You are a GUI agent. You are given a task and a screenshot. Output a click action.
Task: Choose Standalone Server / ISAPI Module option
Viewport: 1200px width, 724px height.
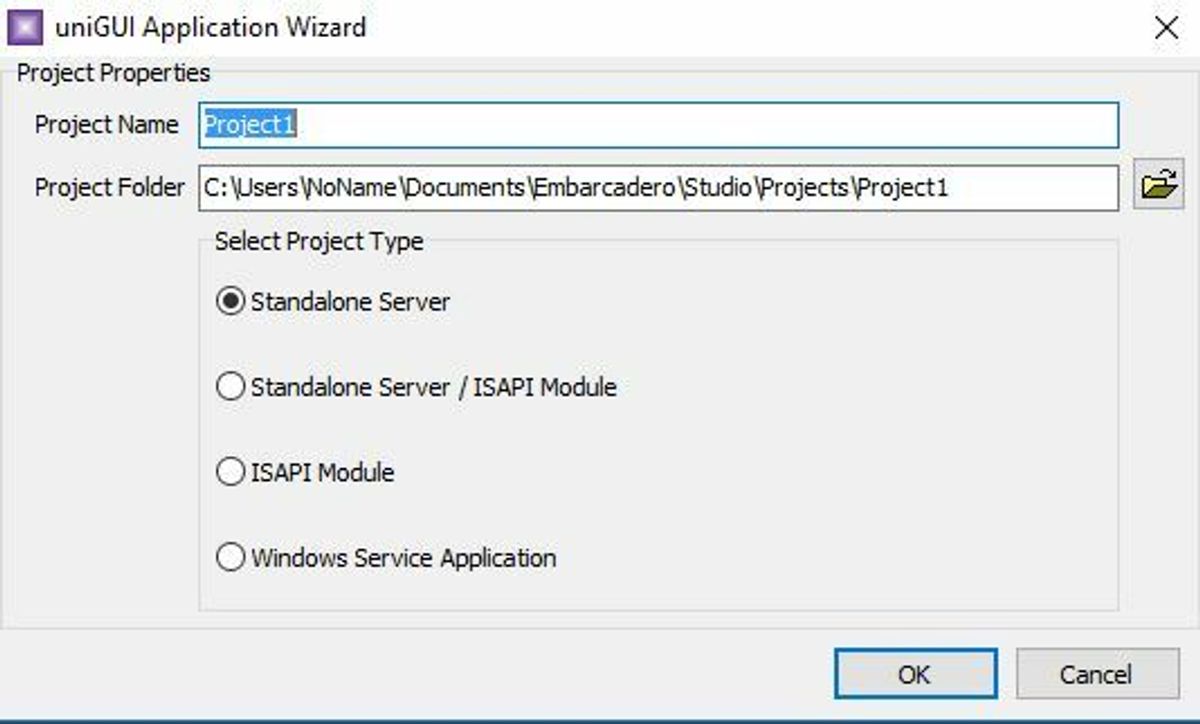click(x=229, y=385)
